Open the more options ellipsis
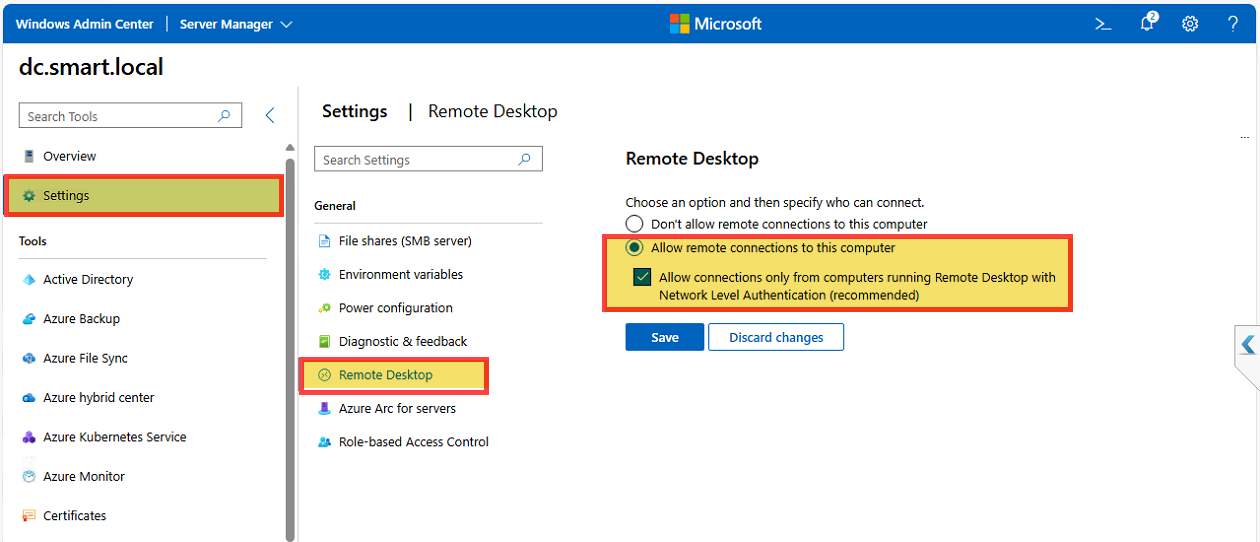This screenshot has width=1260, height=542. [x=1245, y=137]
